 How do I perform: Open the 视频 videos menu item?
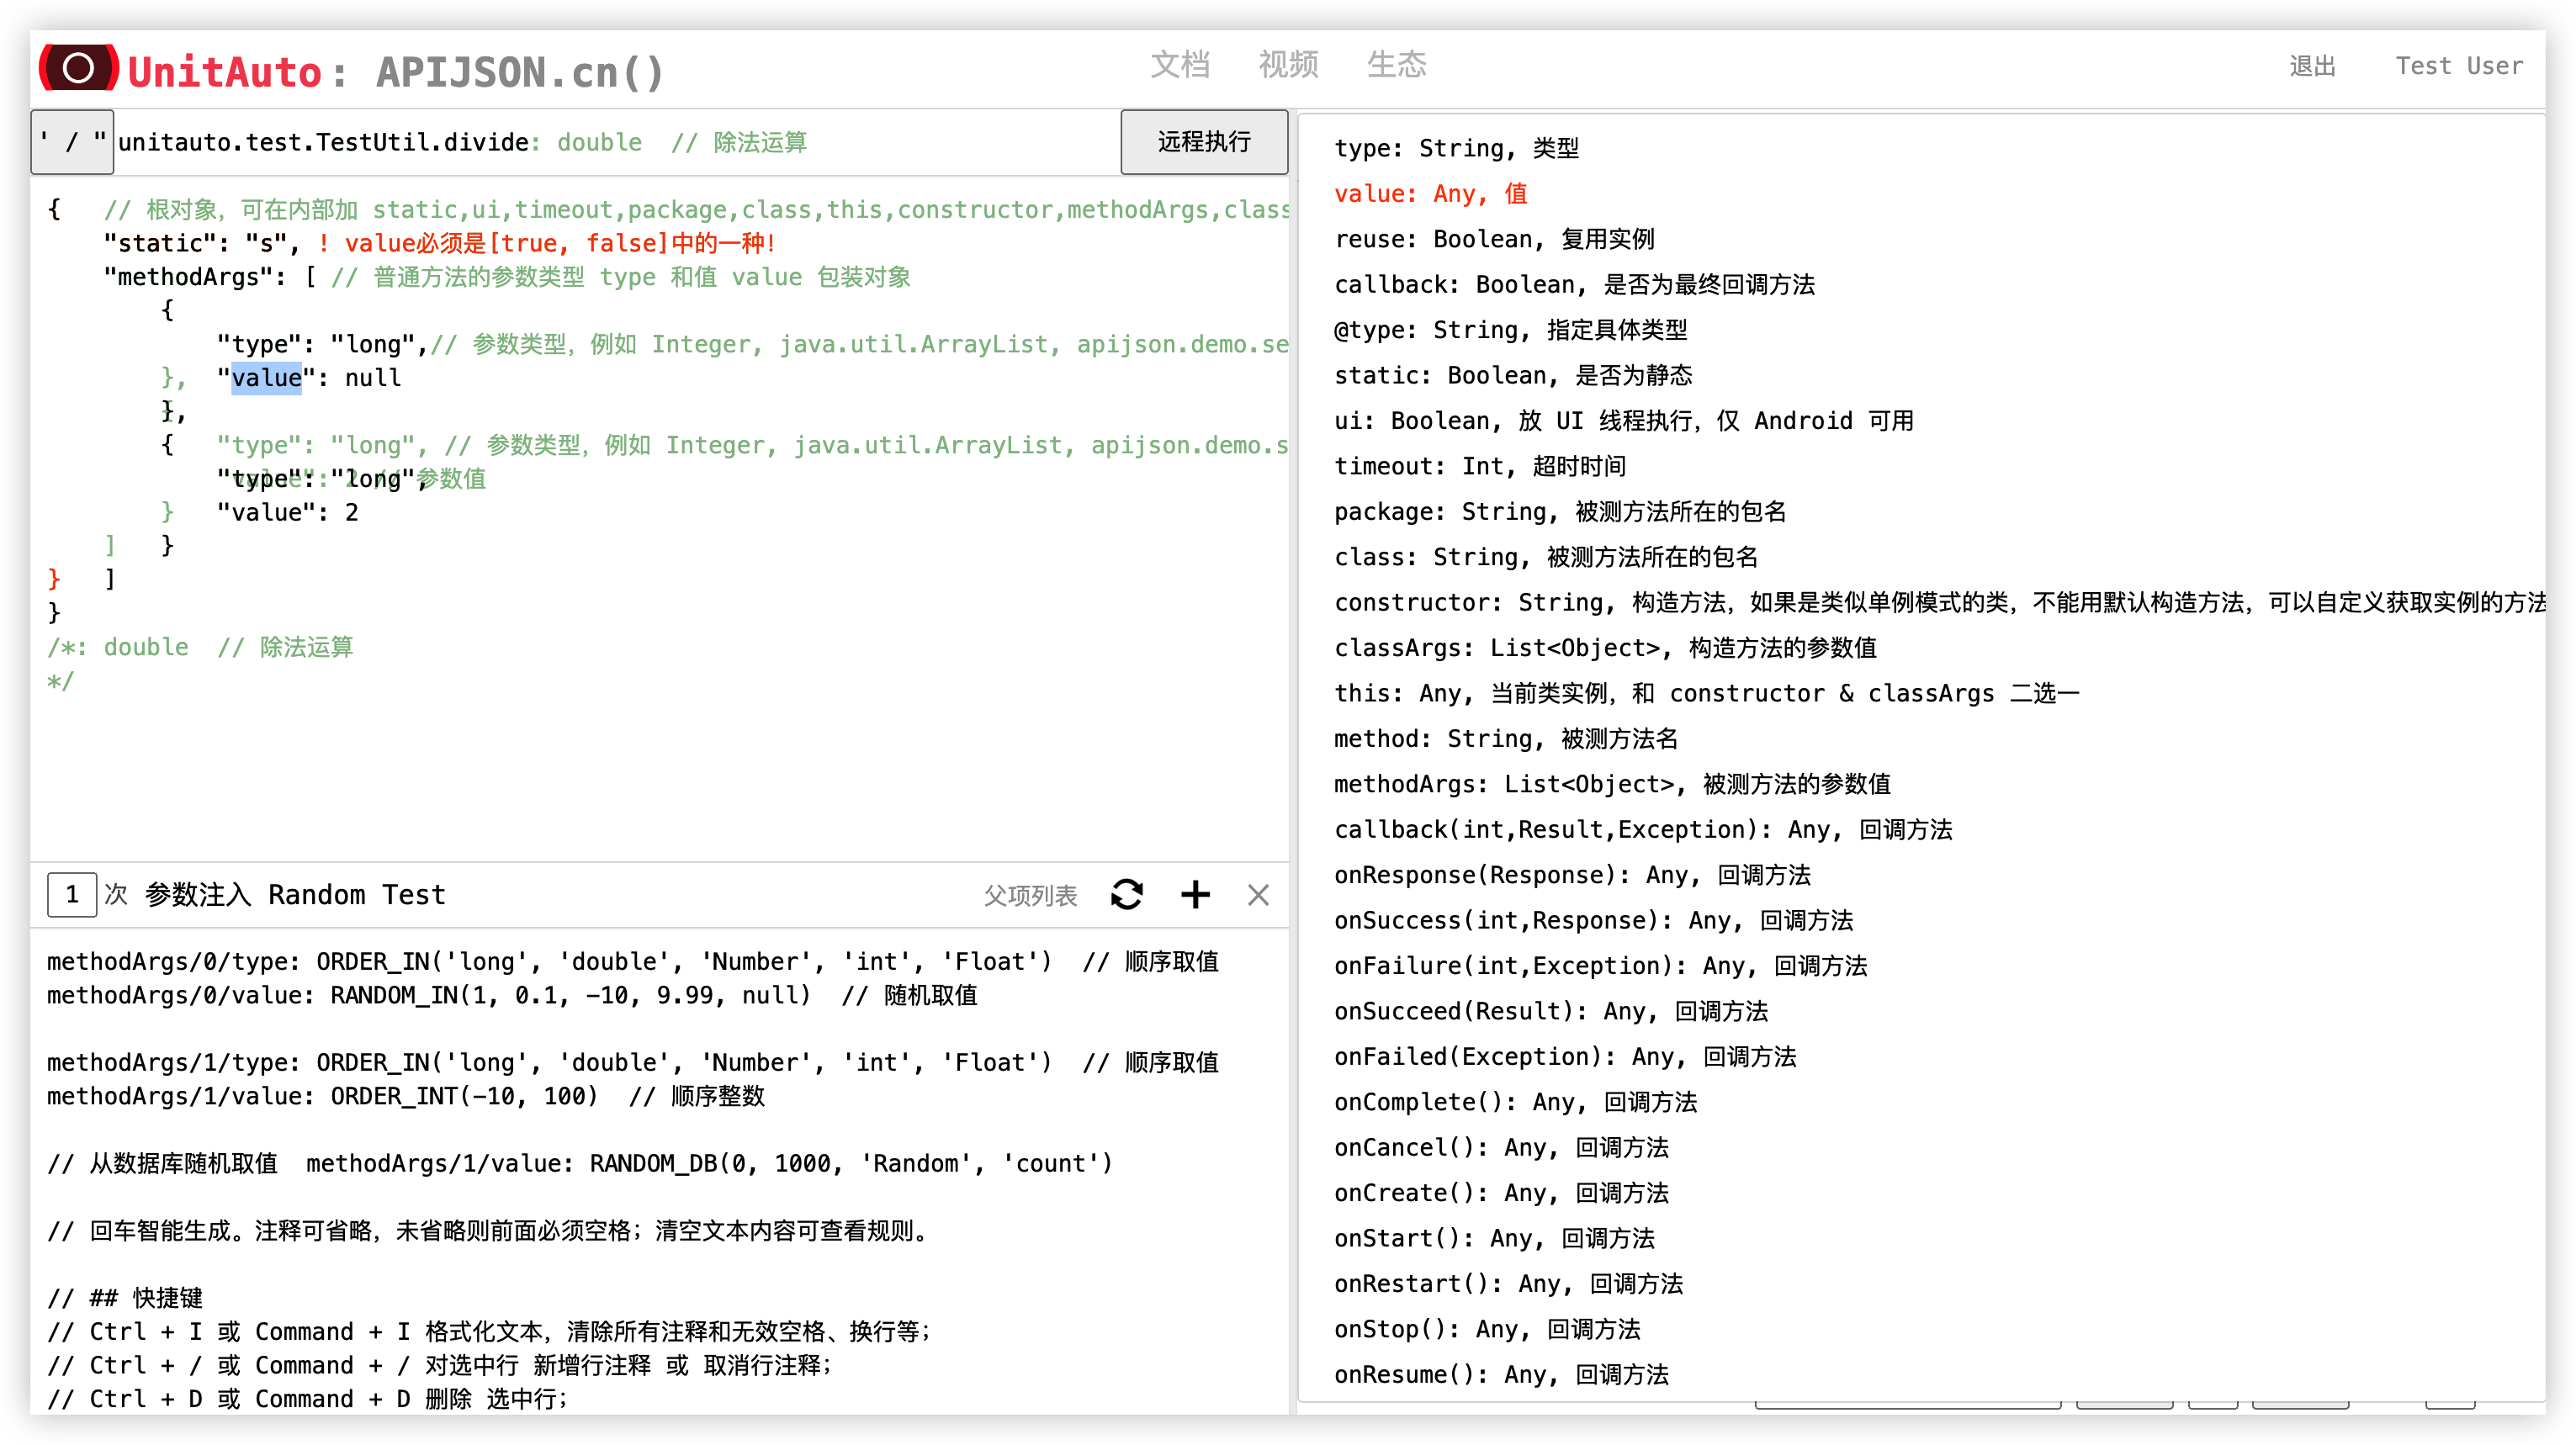[1288, 65]
